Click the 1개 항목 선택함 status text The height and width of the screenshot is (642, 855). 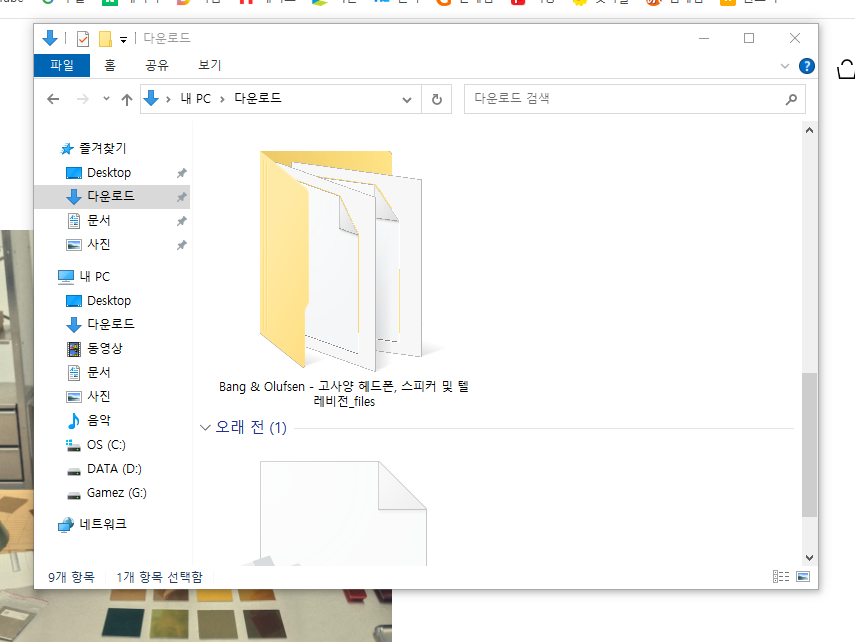(x=159, y=577)
